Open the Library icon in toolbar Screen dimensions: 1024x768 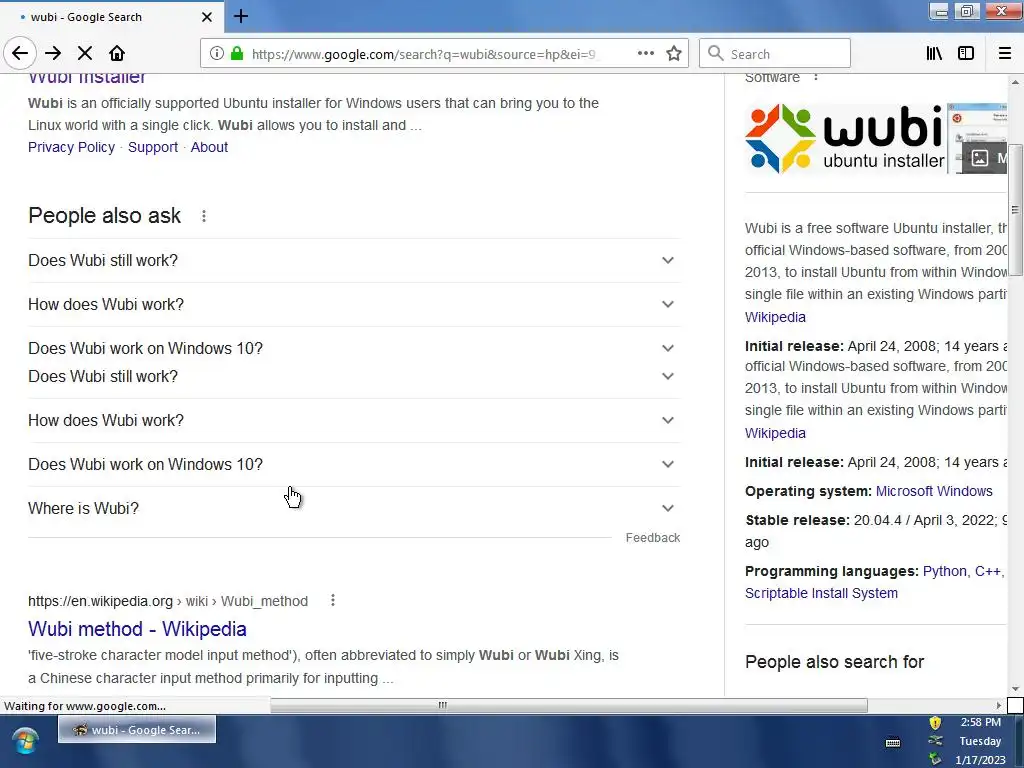935,54
